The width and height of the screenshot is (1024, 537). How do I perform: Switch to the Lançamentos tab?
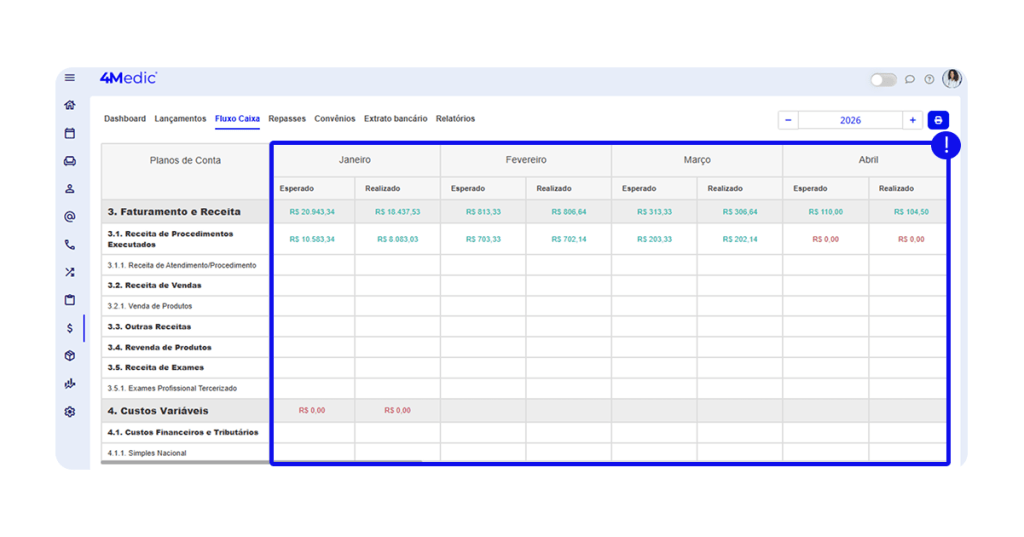[x=180, y=119]
